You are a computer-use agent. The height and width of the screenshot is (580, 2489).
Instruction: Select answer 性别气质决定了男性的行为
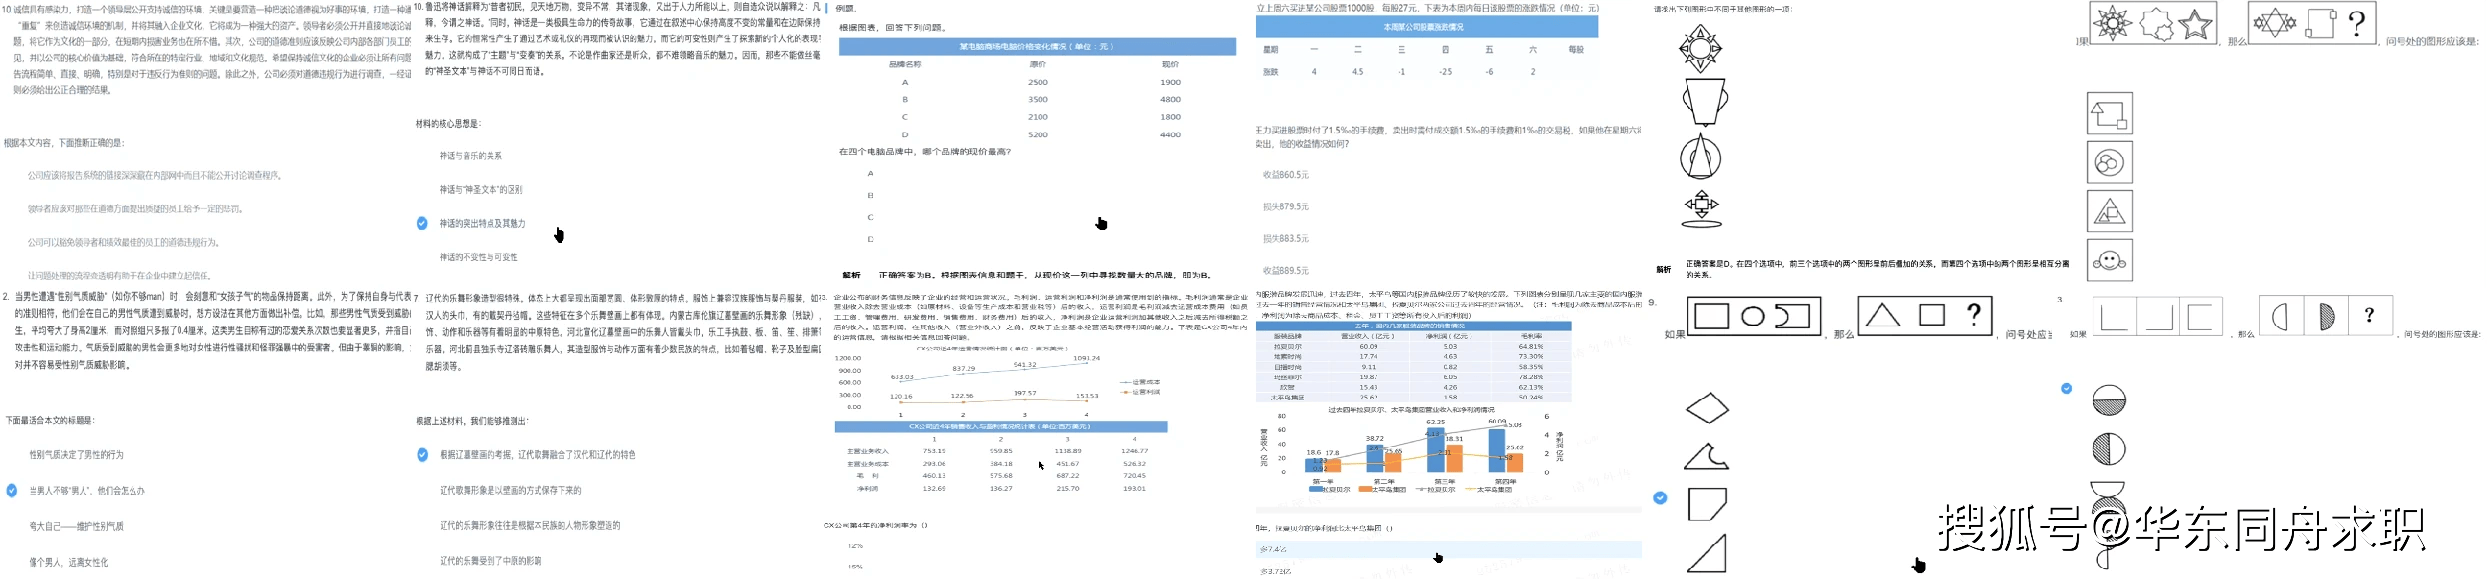(x=77, y=455)
